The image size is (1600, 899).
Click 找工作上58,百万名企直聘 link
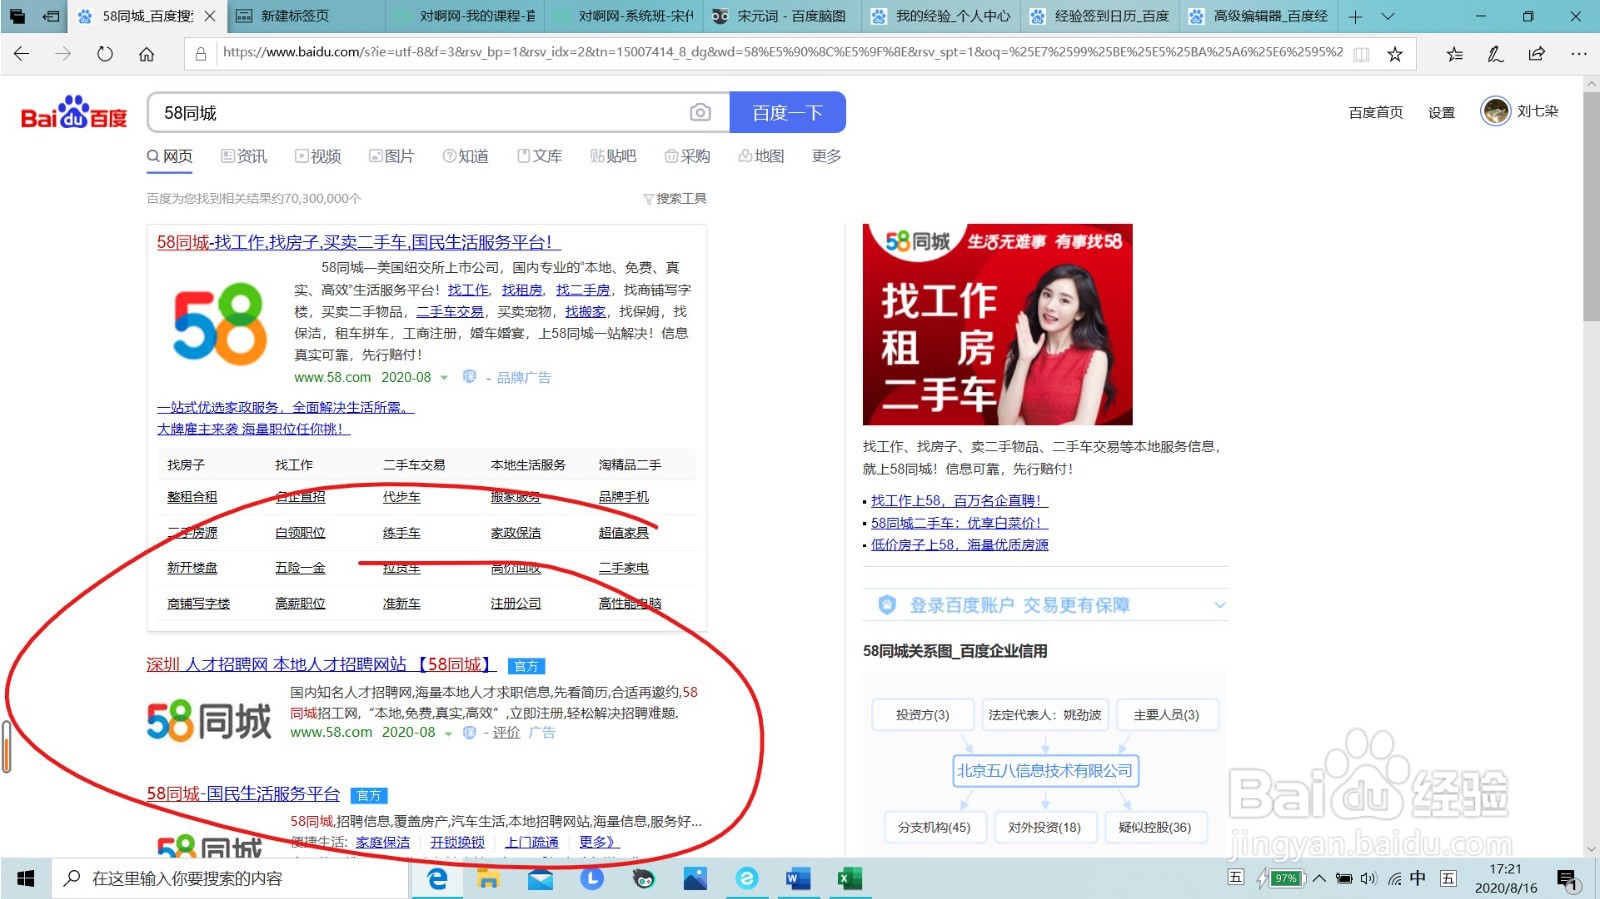959,501
